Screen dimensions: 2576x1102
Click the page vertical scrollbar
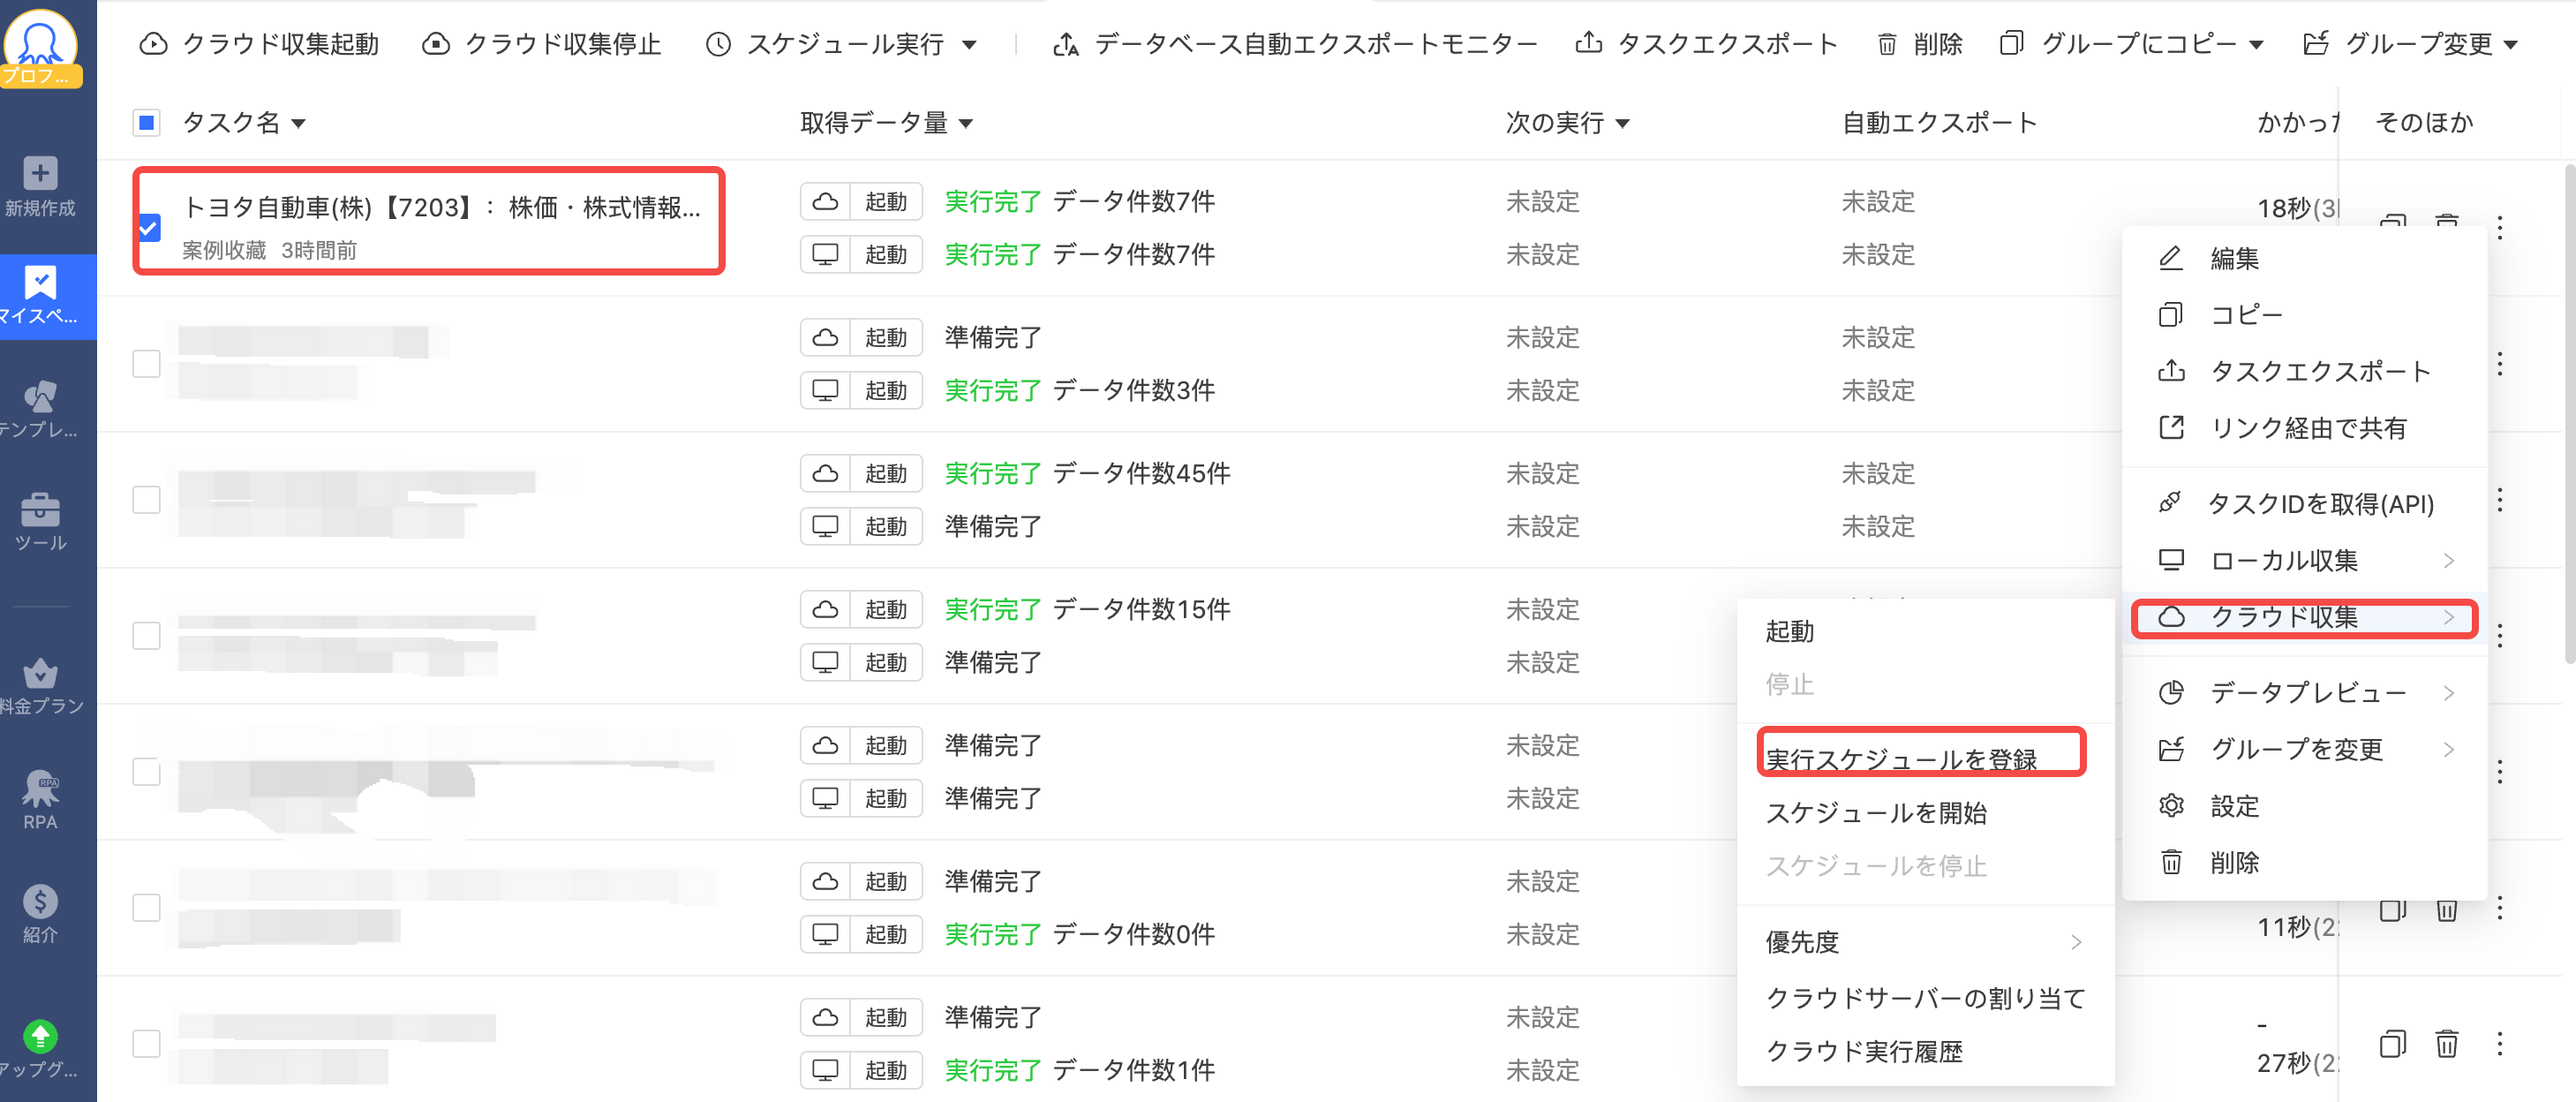pos(2569,415)
